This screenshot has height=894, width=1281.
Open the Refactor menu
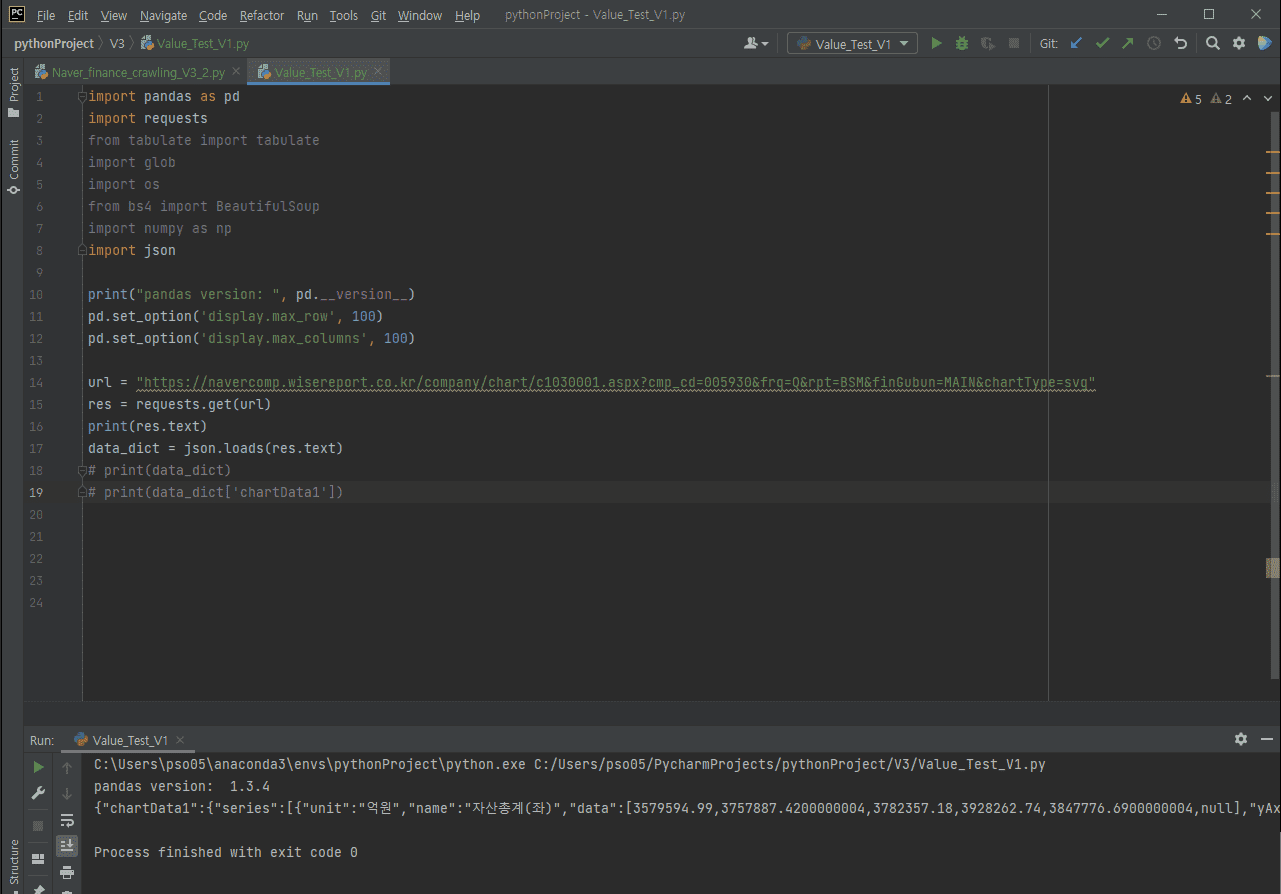pyautogui.click(x=262, y=15)
